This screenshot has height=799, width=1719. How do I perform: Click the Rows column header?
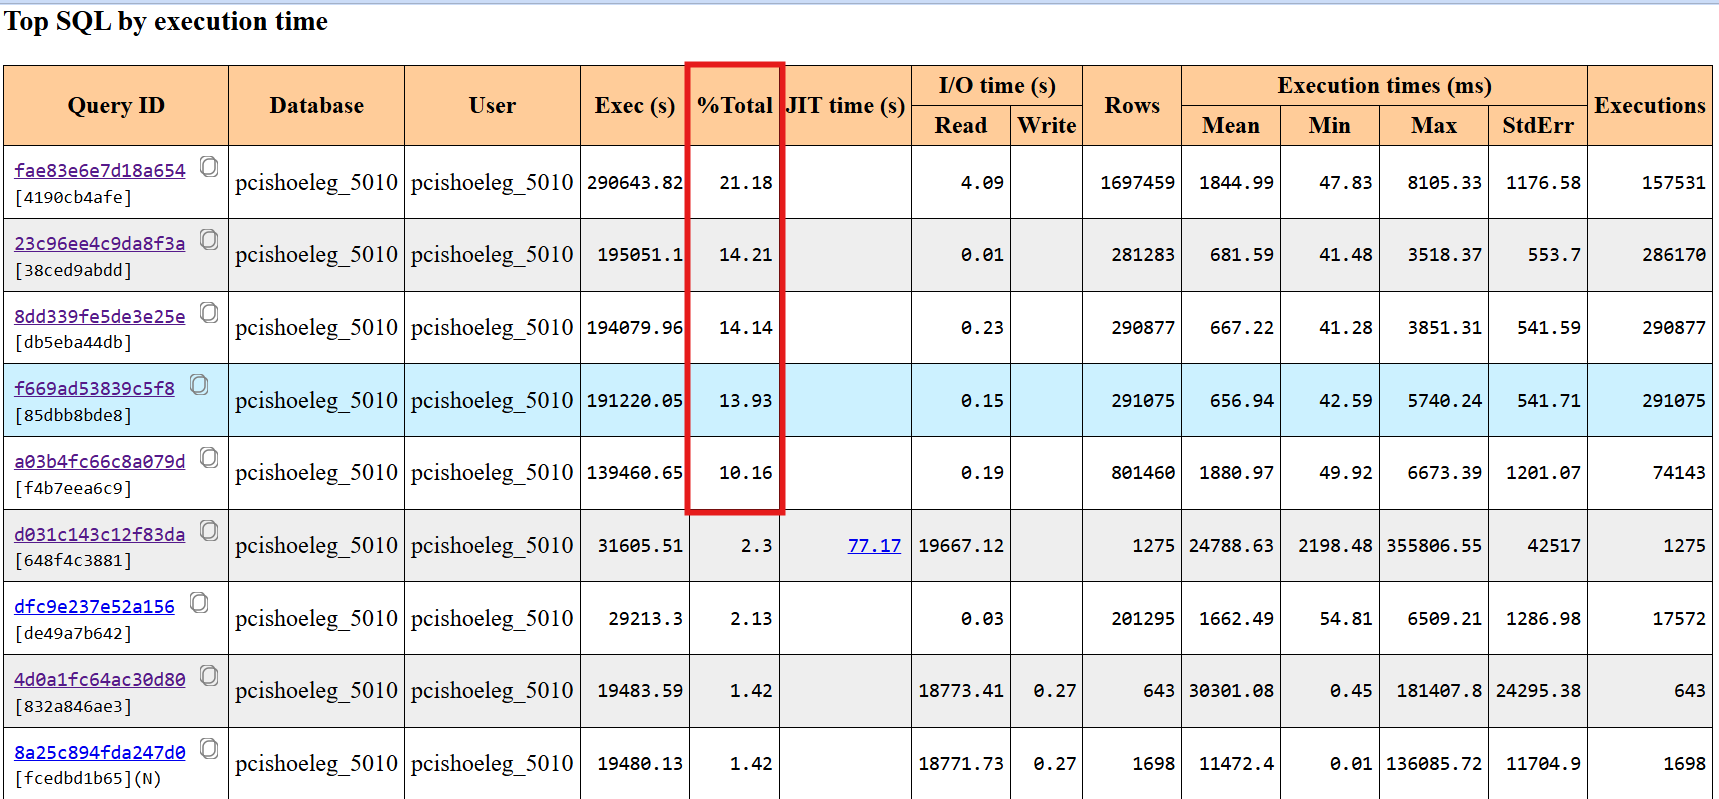1132,106
